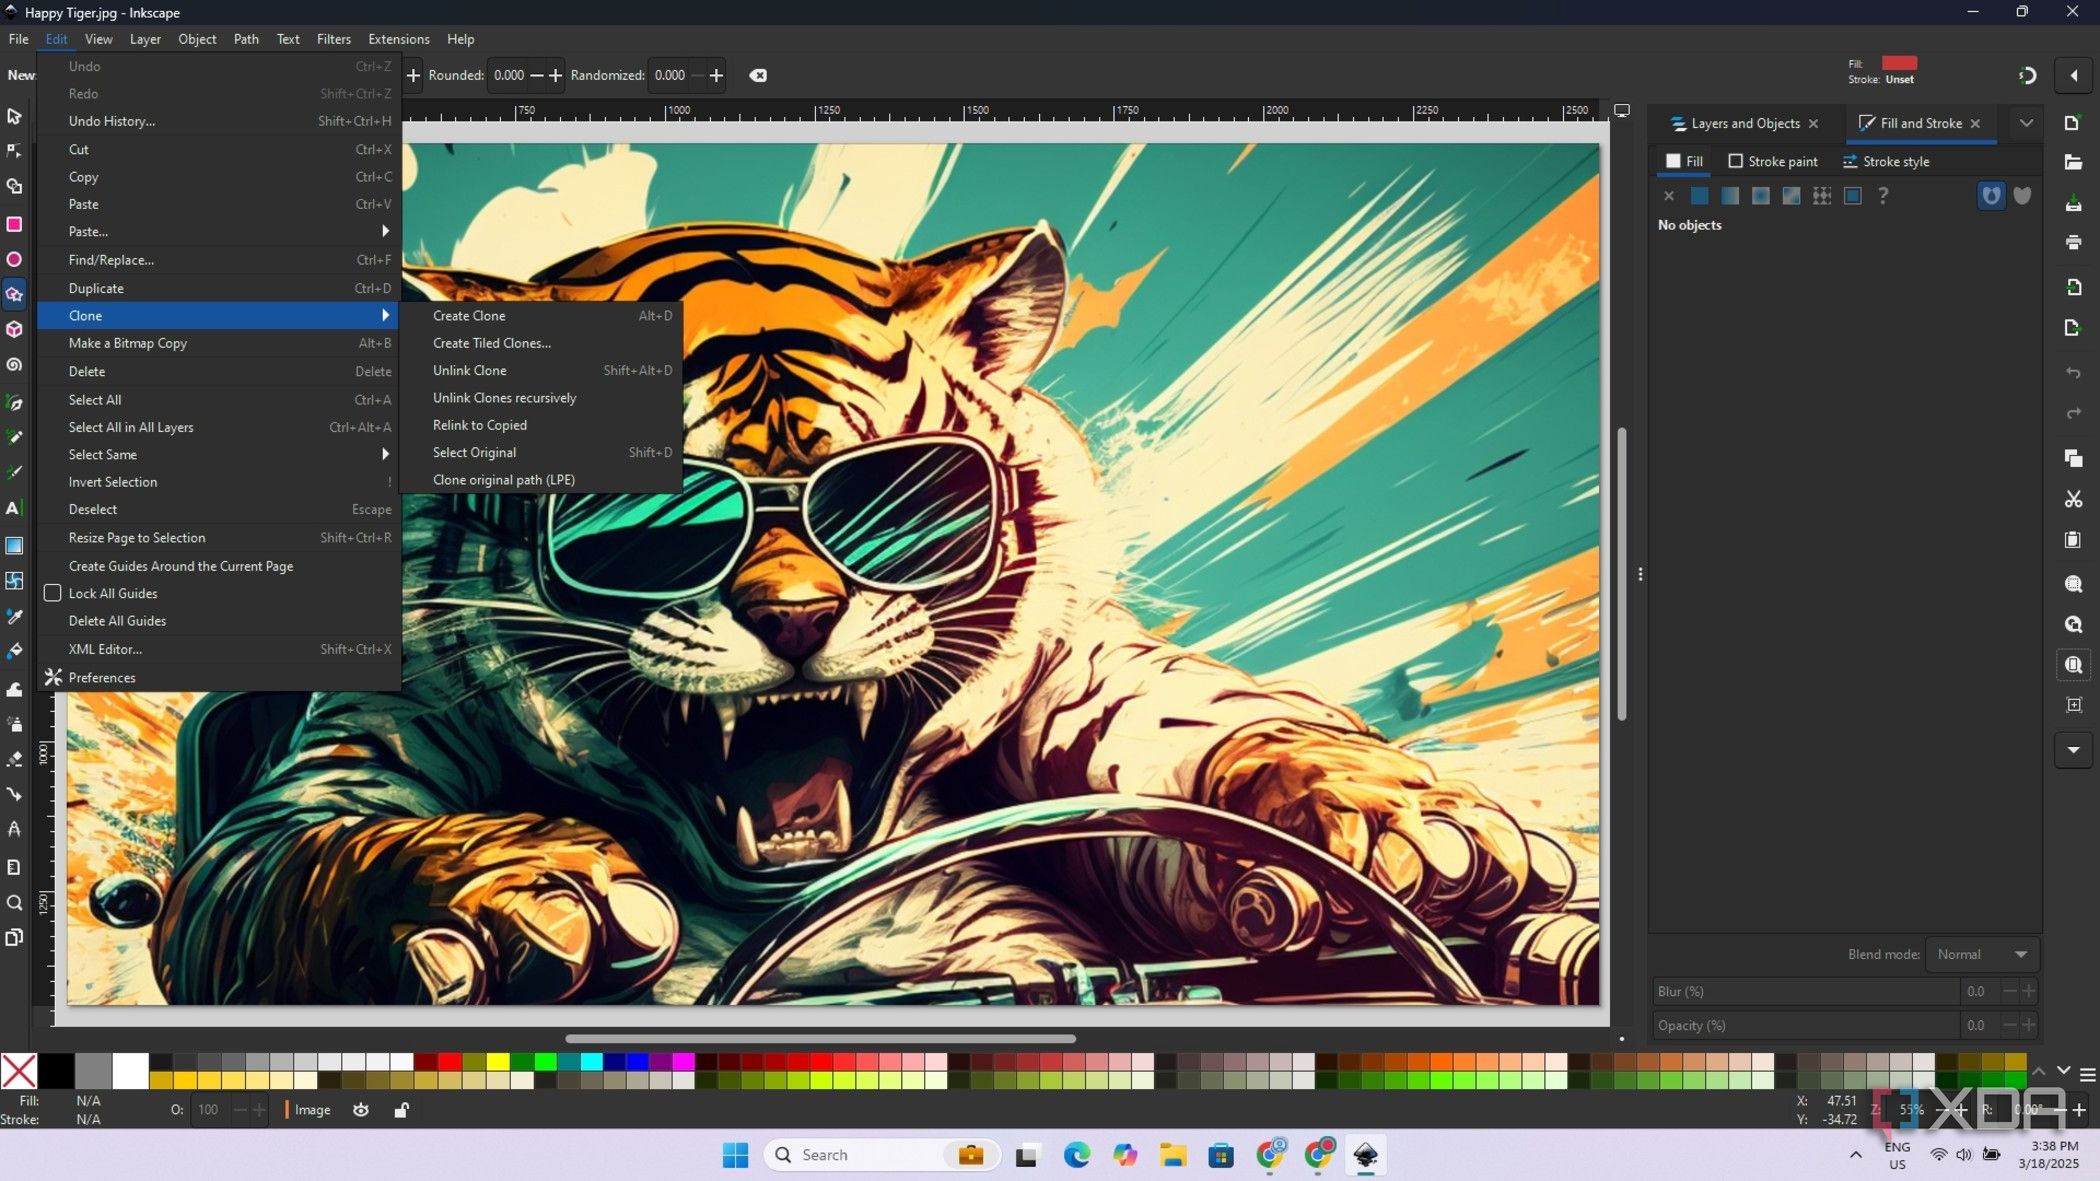Select the Gradient tool
This screenshot has width=2100, height=1181.
[14, 545]
